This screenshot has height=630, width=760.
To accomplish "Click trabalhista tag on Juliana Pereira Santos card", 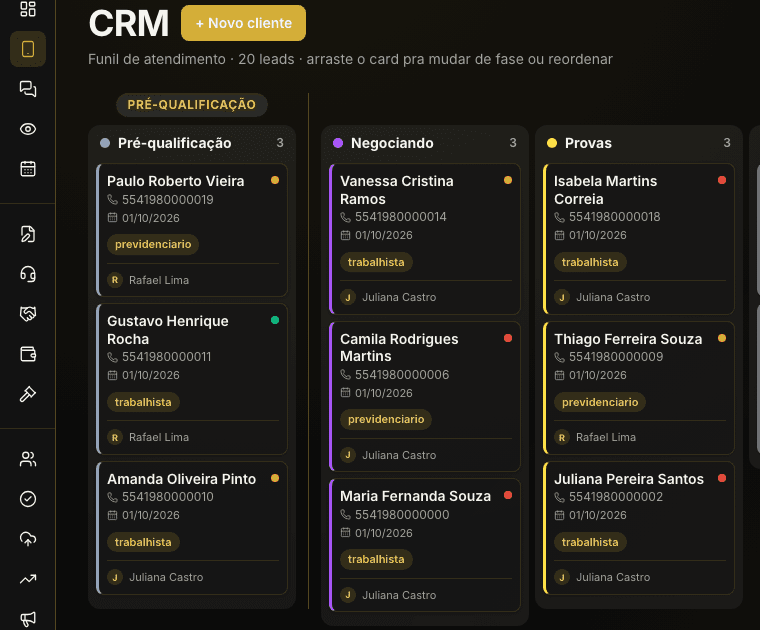I will 590,542.
